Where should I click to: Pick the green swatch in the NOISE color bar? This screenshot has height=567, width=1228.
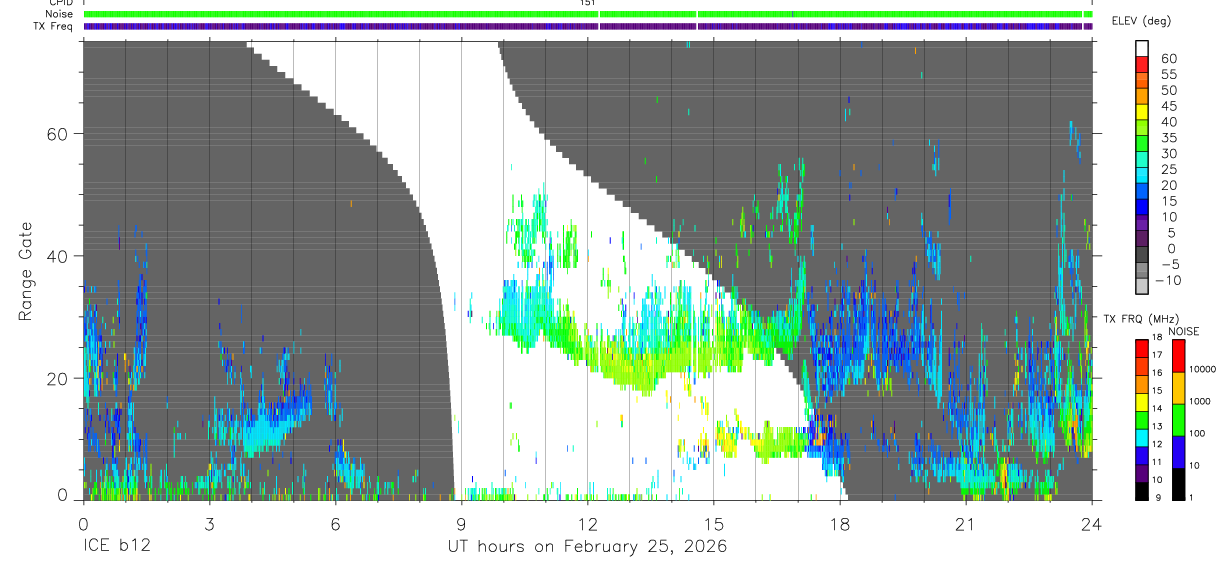pos(1179,419)
